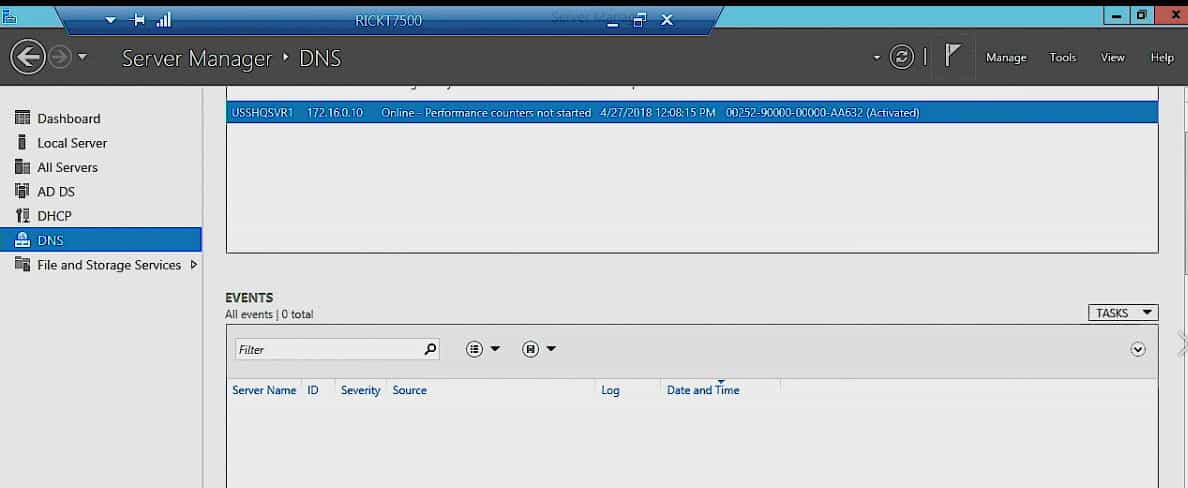Click the search magnifier in the Filter box
Screen dimensions: 1188x488
click(x=430, y=349)
